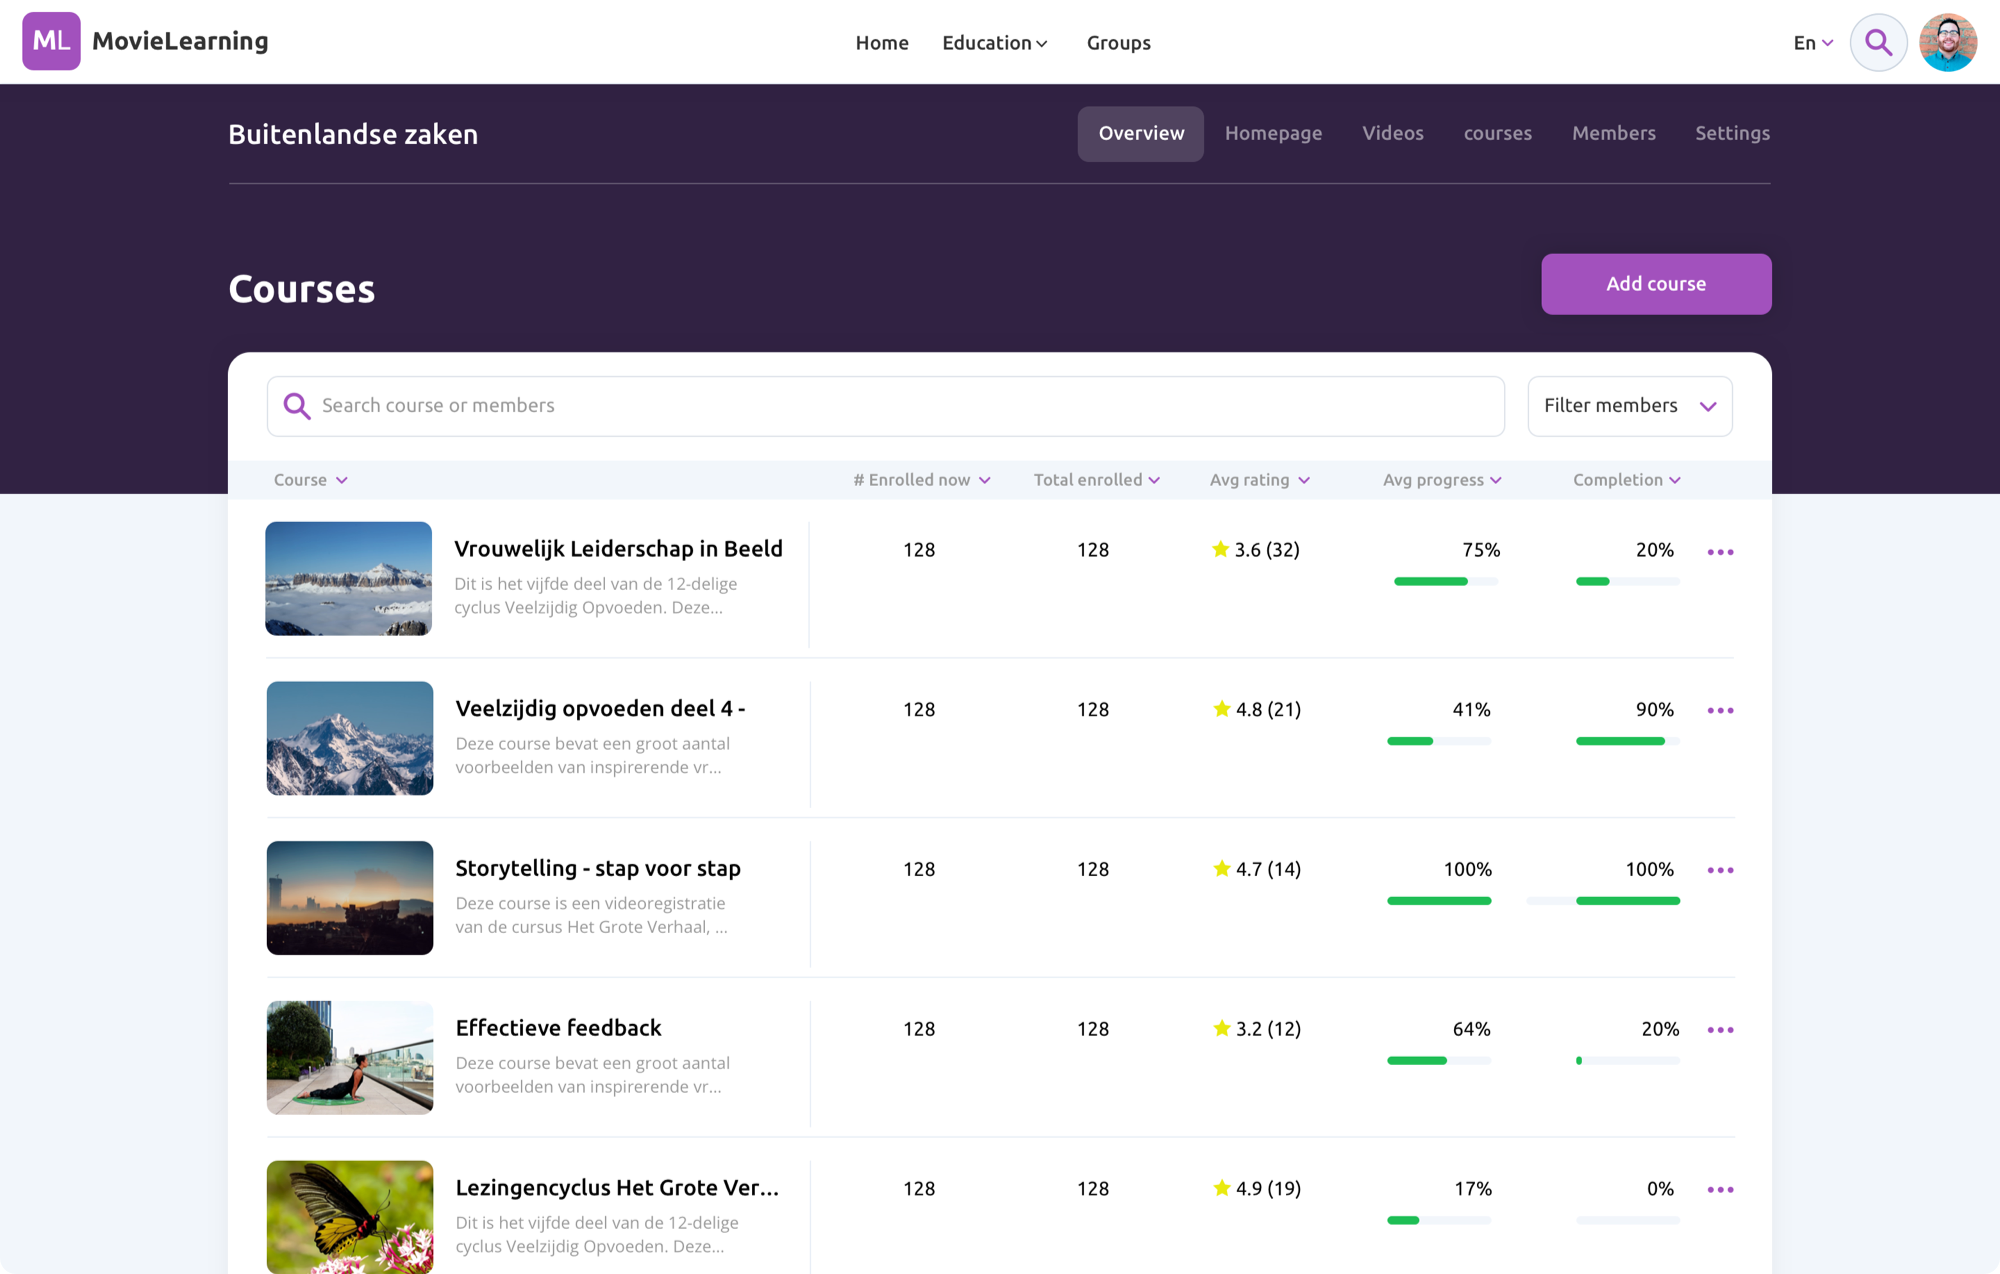Open the Filter members dropdown
The width and height of the screenshot is (2000, 1274).
coord(1629,406)
